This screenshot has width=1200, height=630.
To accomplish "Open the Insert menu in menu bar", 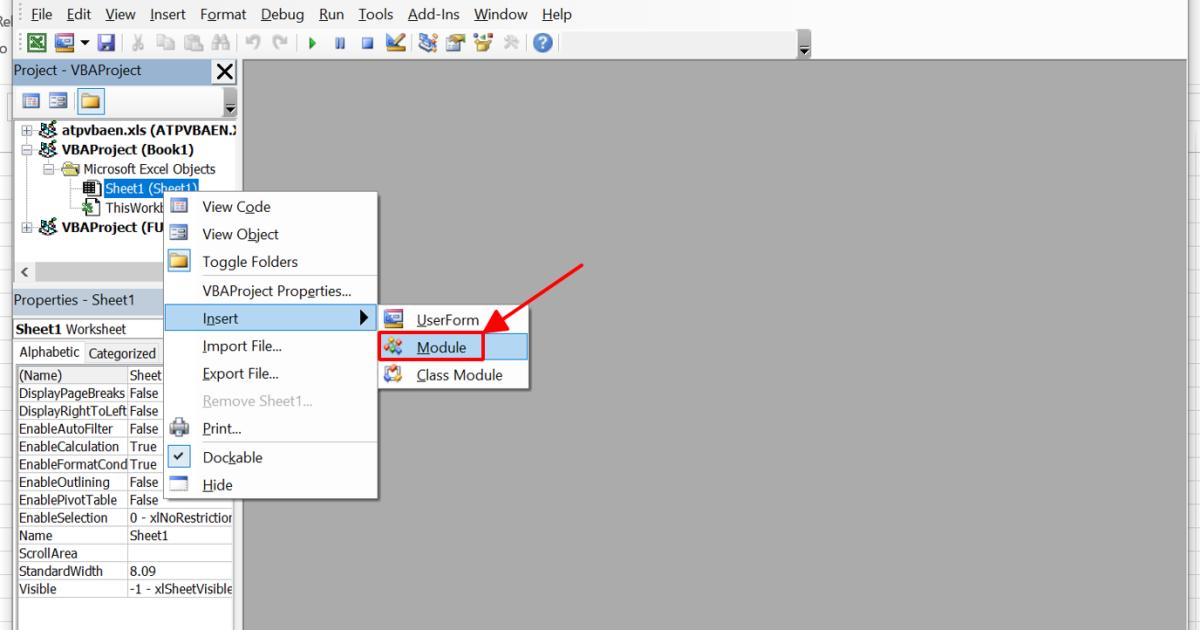I will tap(168, 14).
